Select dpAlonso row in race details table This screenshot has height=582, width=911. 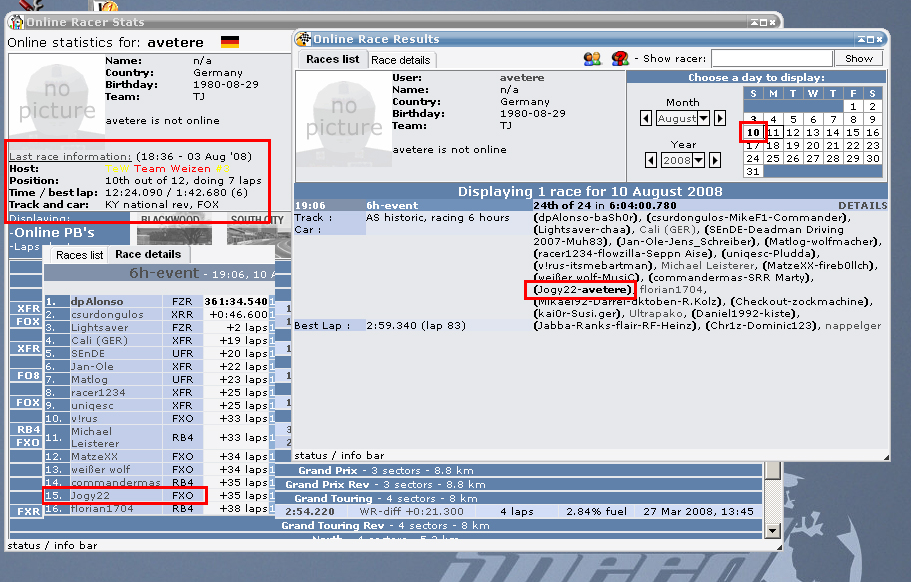click(159, 301)
